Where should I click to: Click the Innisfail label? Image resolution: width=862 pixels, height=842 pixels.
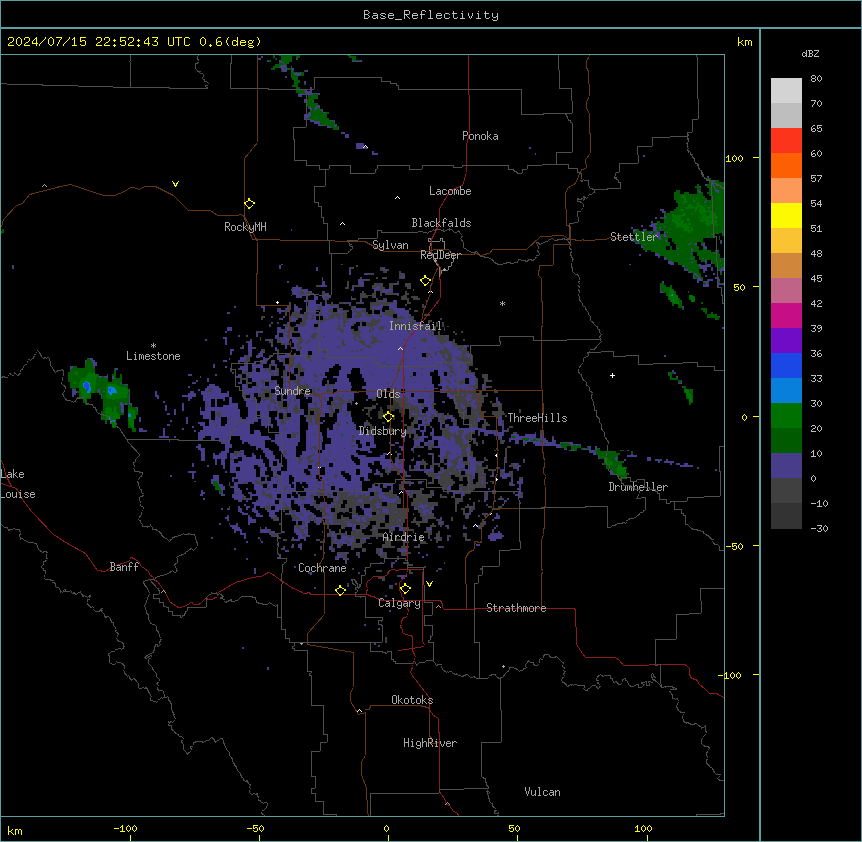point(415,326)
